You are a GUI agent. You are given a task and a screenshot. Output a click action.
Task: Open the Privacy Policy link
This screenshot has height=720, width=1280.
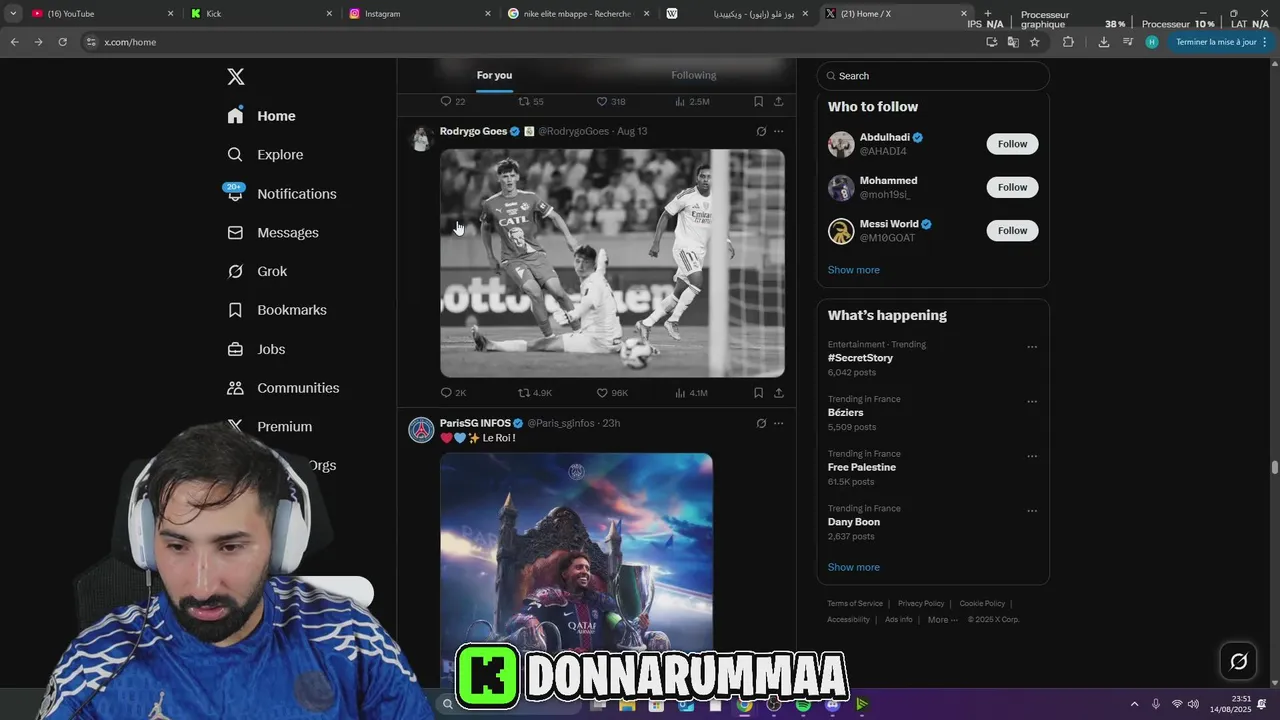click(921, 604)
